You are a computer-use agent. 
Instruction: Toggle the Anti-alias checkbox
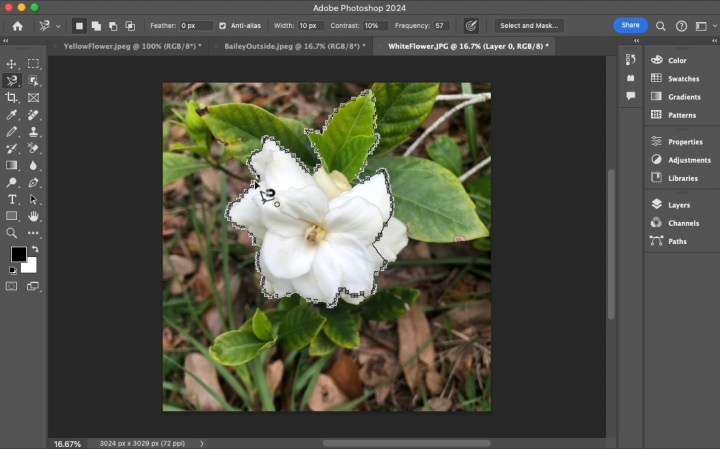222,25
